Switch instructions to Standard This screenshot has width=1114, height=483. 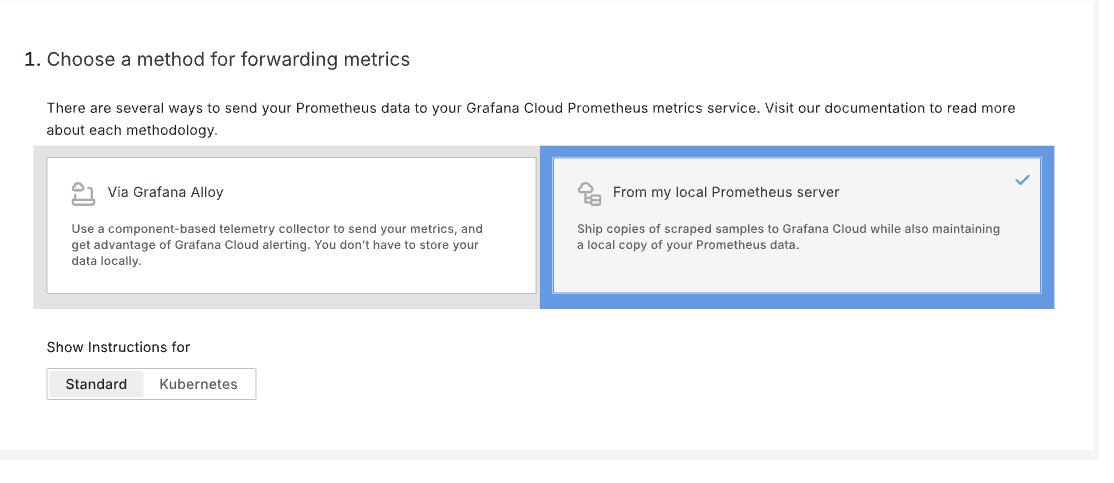click(x=96, y=384)
